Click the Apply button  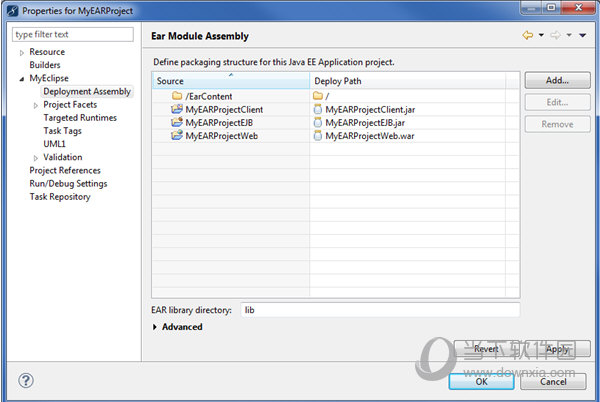557,349
